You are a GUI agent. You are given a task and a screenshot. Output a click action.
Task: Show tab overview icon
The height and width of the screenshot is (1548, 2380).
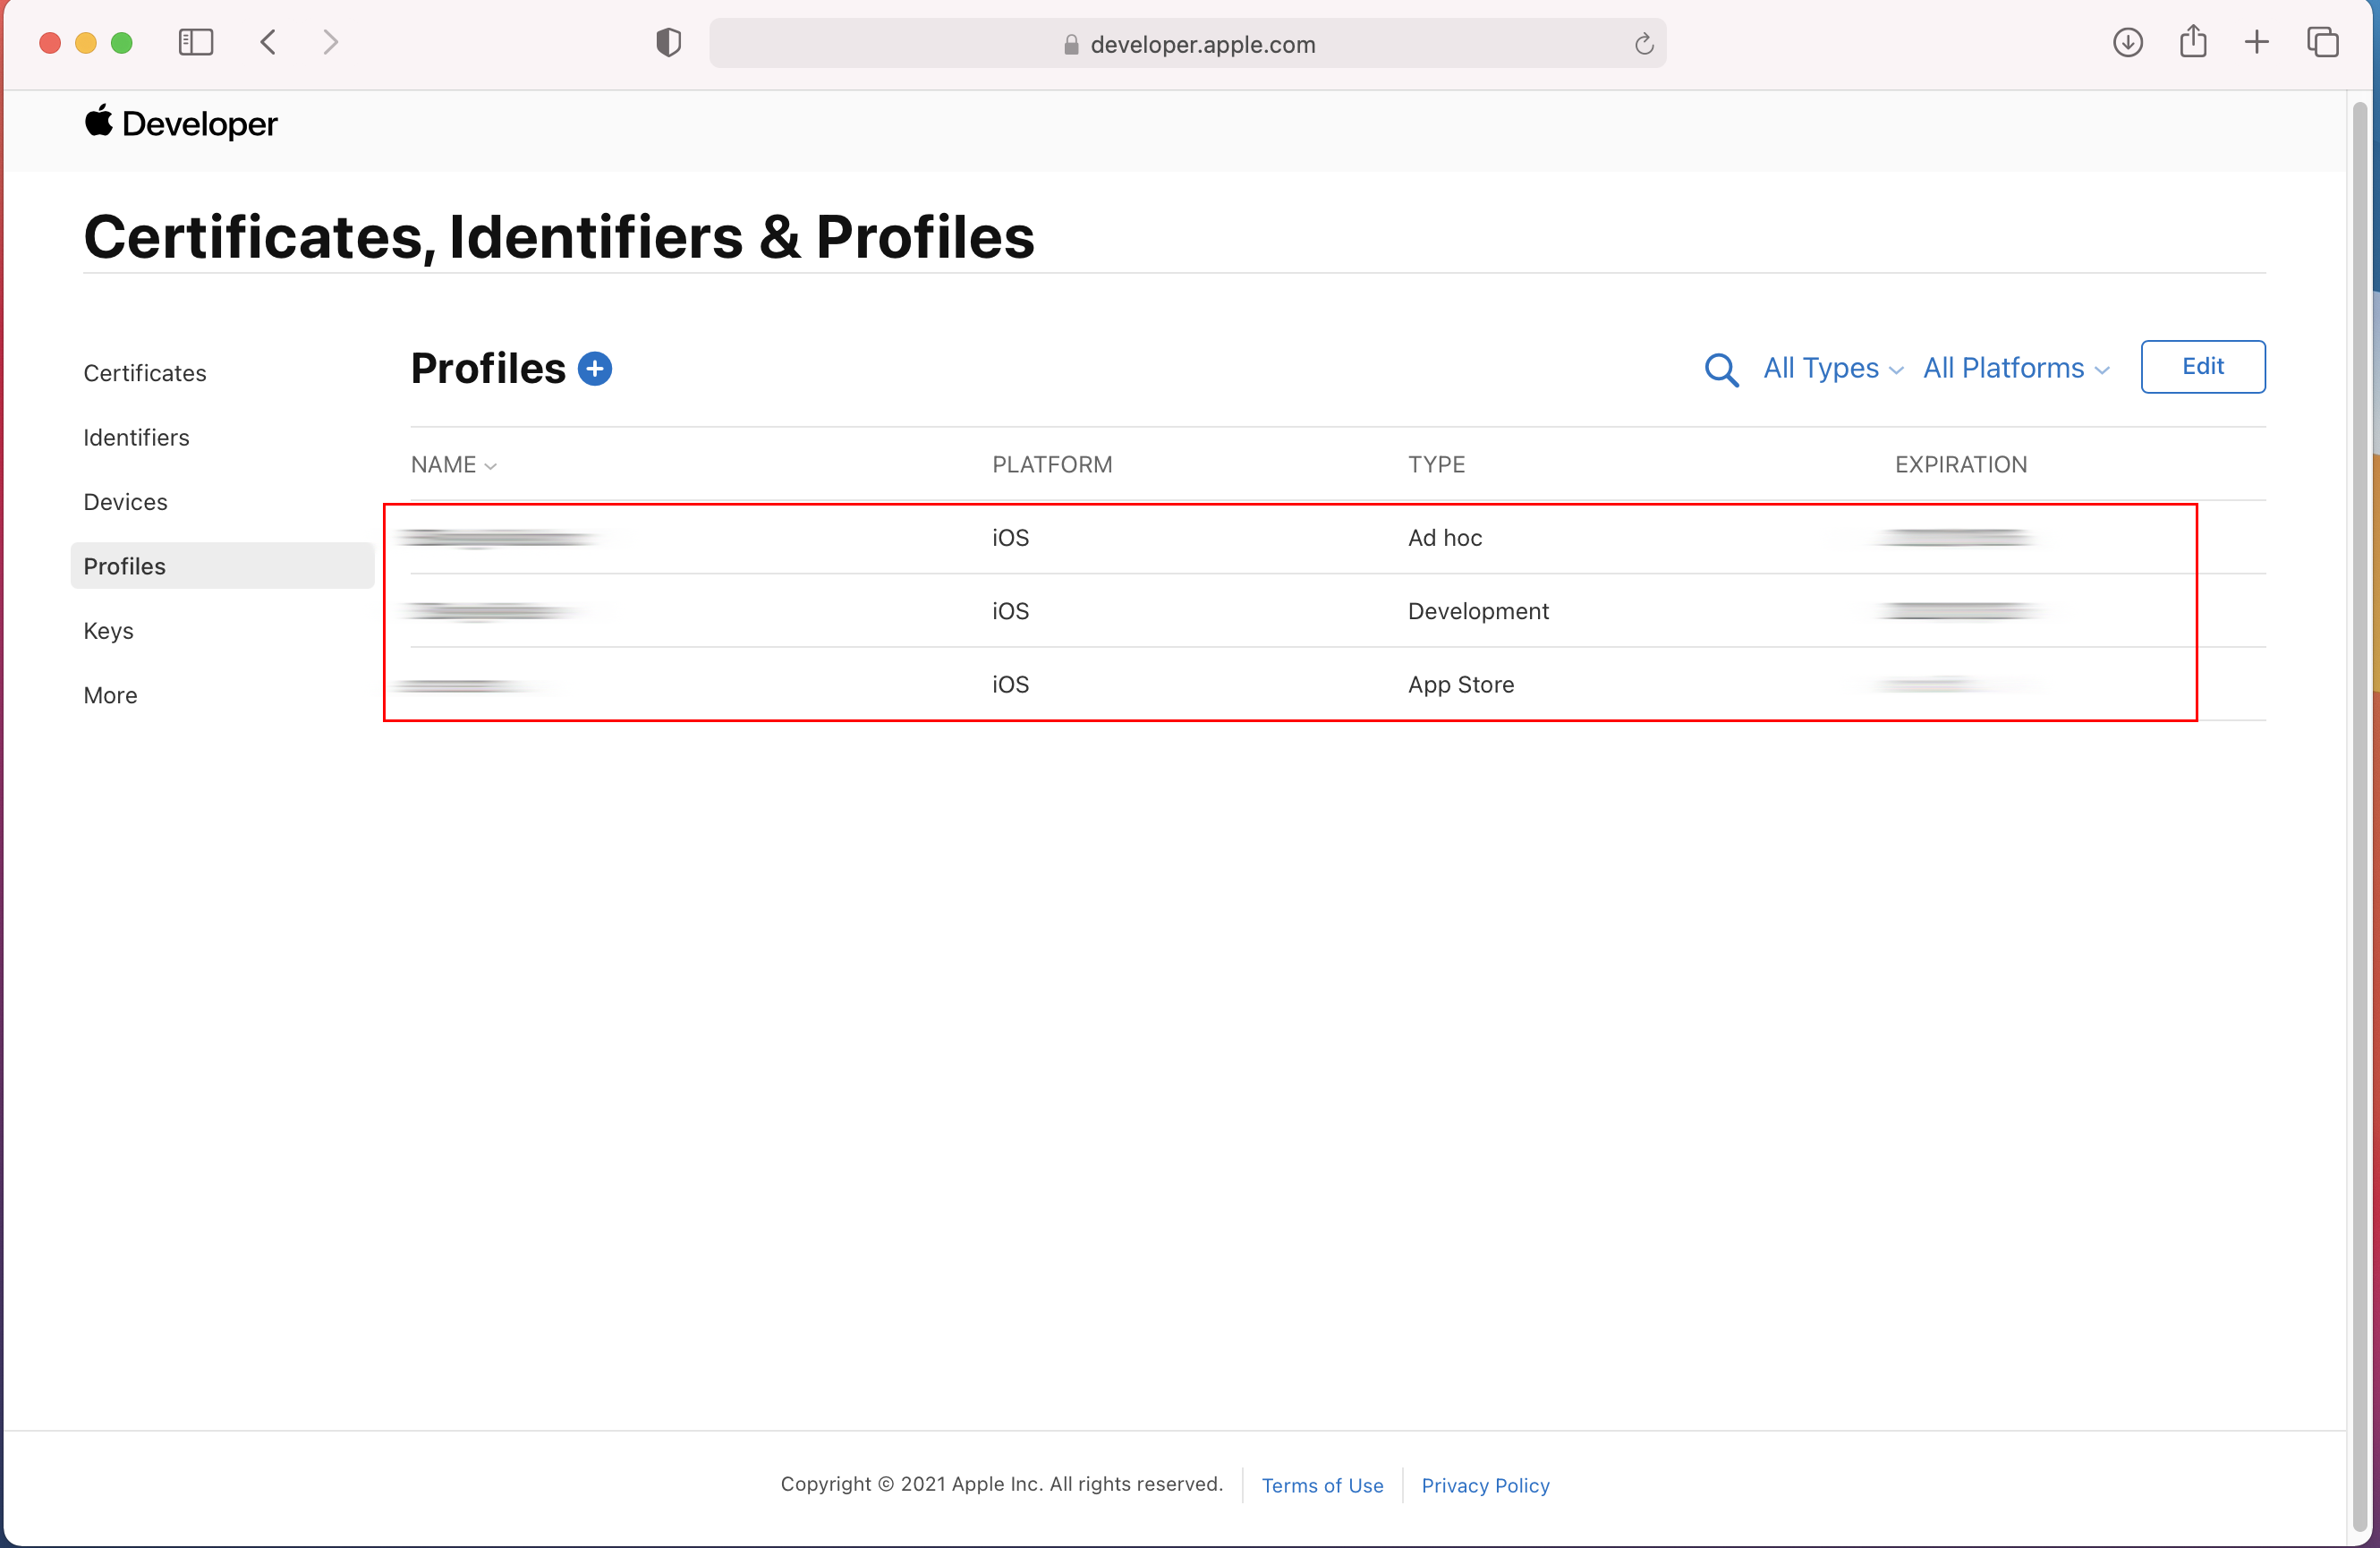[2322, 42]
